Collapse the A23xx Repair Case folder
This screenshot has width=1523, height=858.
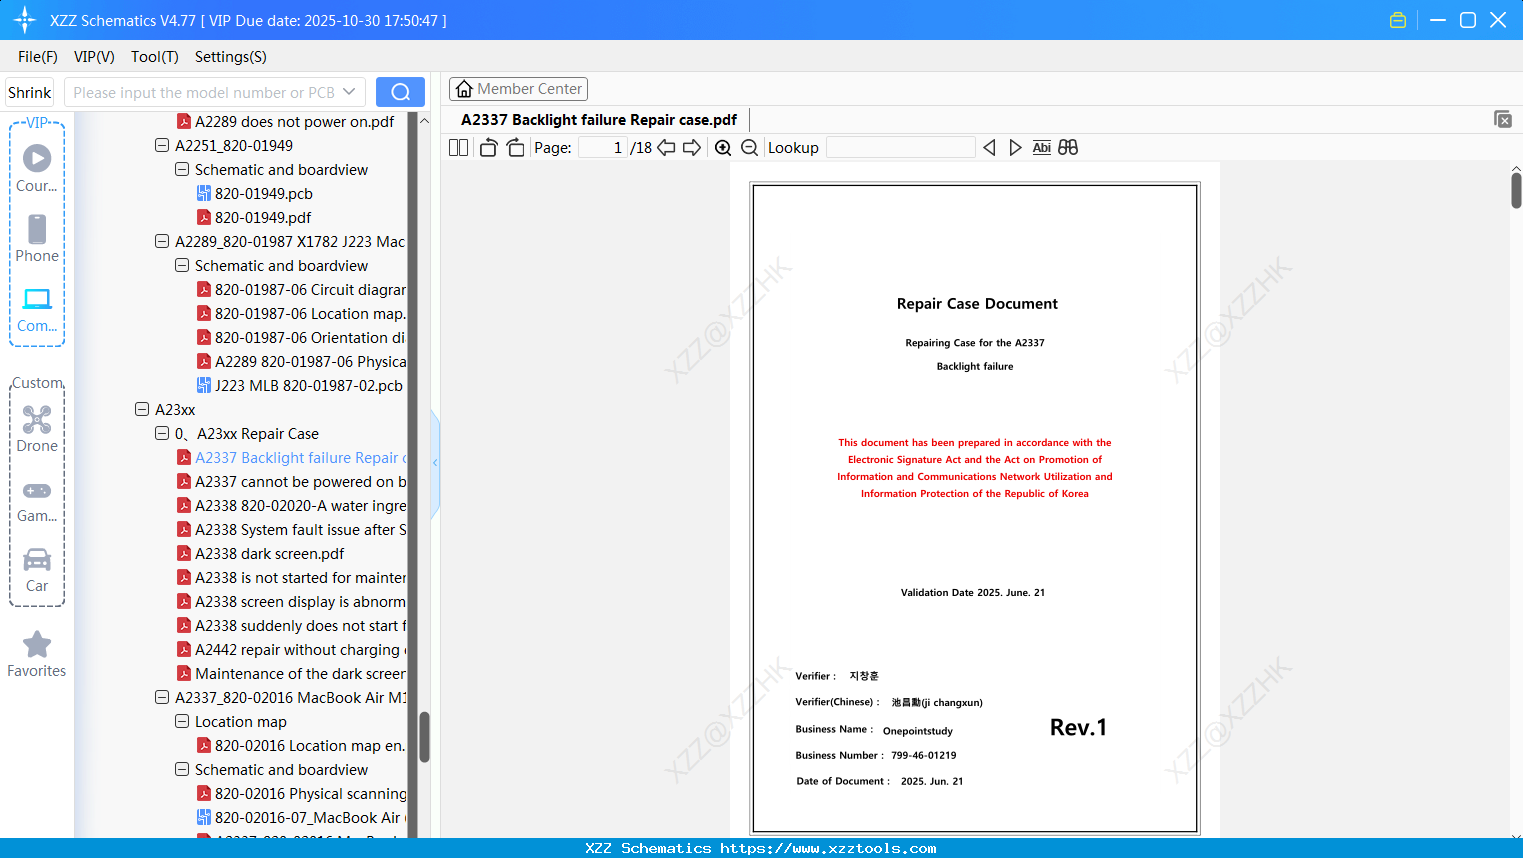[x=162, y=433]
